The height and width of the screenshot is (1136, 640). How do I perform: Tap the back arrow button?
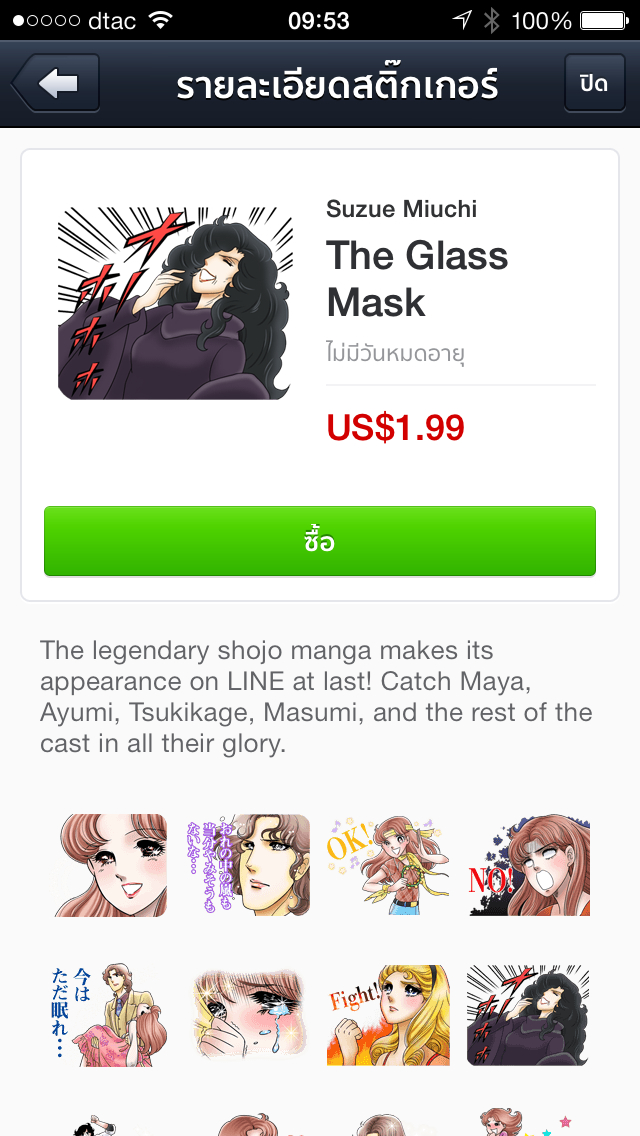[x=55, y=83]
